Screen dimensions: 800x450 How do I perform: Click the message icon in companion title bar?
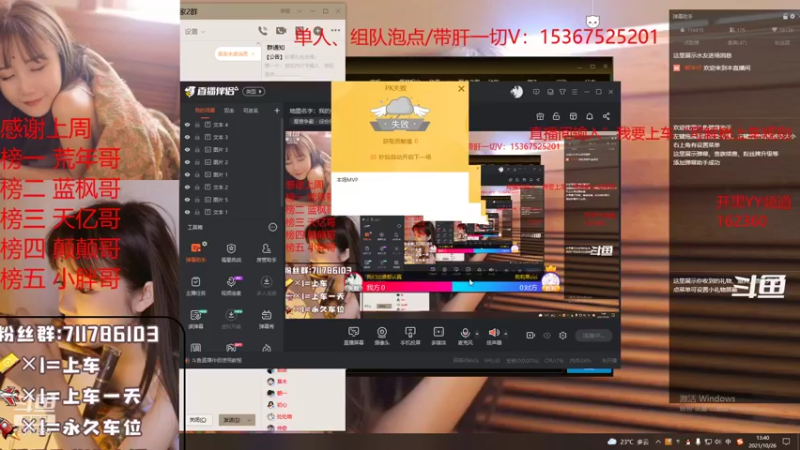pos(536,92)
